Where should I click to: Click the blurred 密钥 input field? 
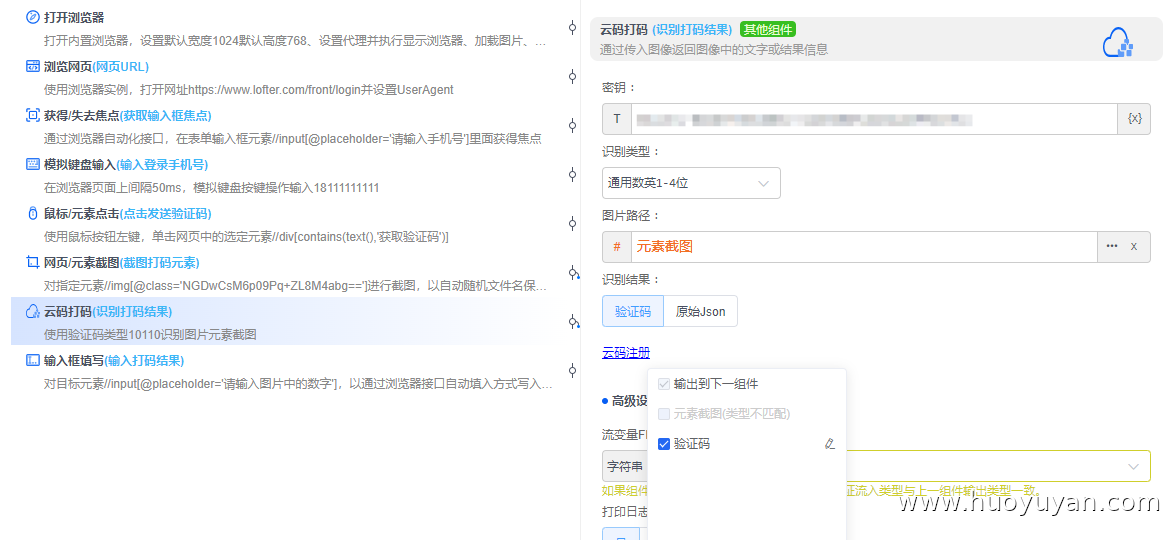(874, 119)
